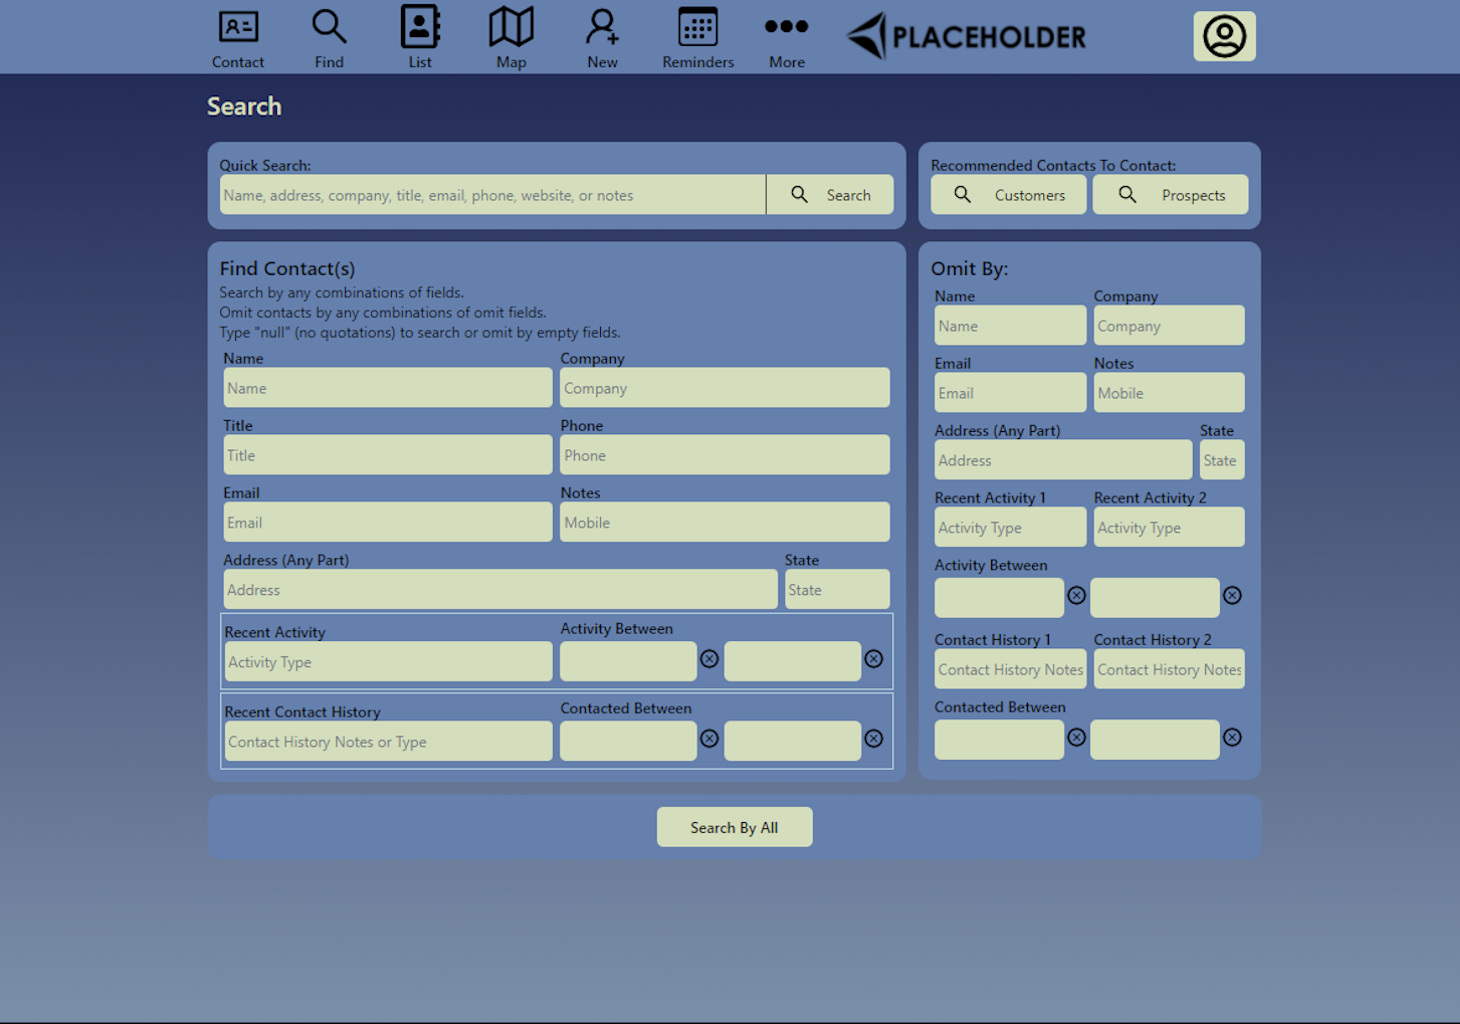1460x1024 pixels.
Task: Click the Omit By Email field
Action: pyautogui.click(x=1010, y=392)
